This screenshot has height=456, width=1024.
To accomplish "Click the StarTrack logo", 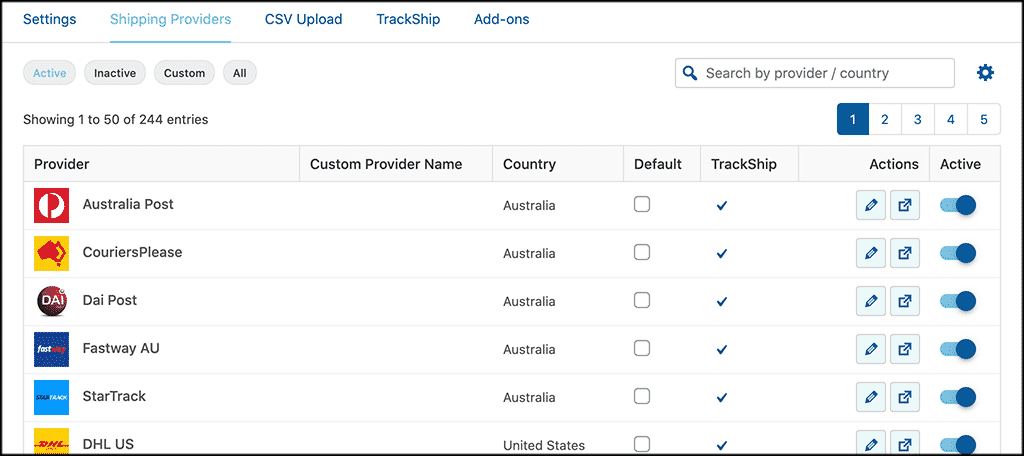I will coord(52,397).
